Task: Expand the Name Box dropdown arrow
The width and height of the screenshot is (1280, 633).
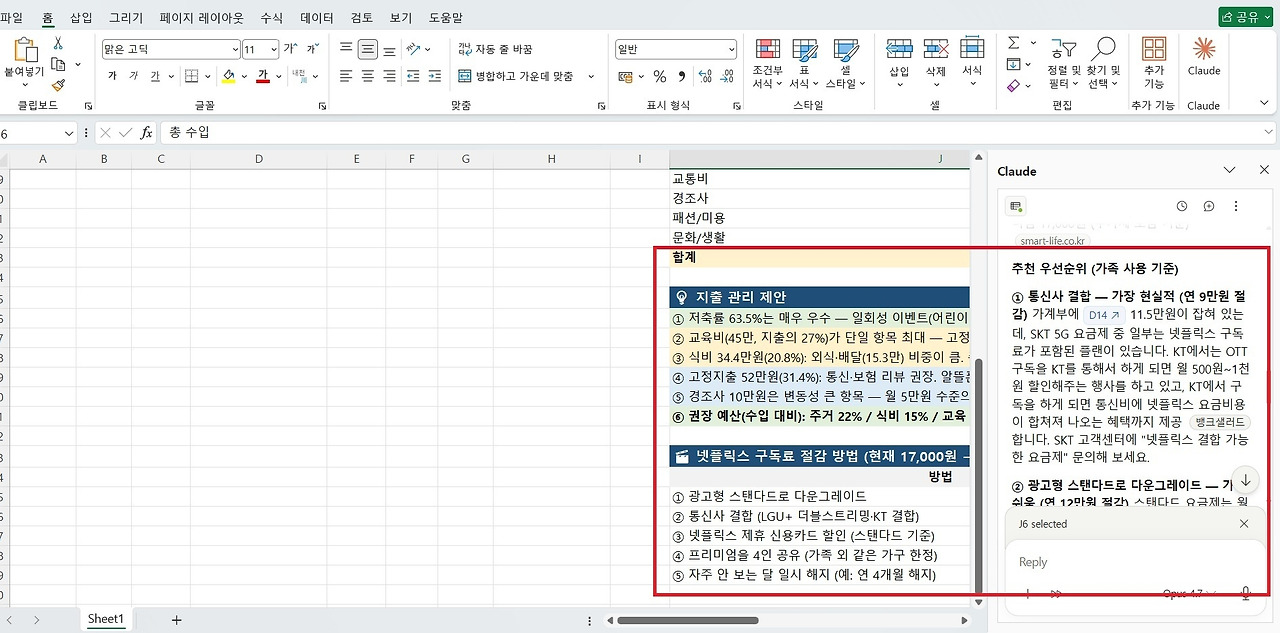Action: click(69, 133)
